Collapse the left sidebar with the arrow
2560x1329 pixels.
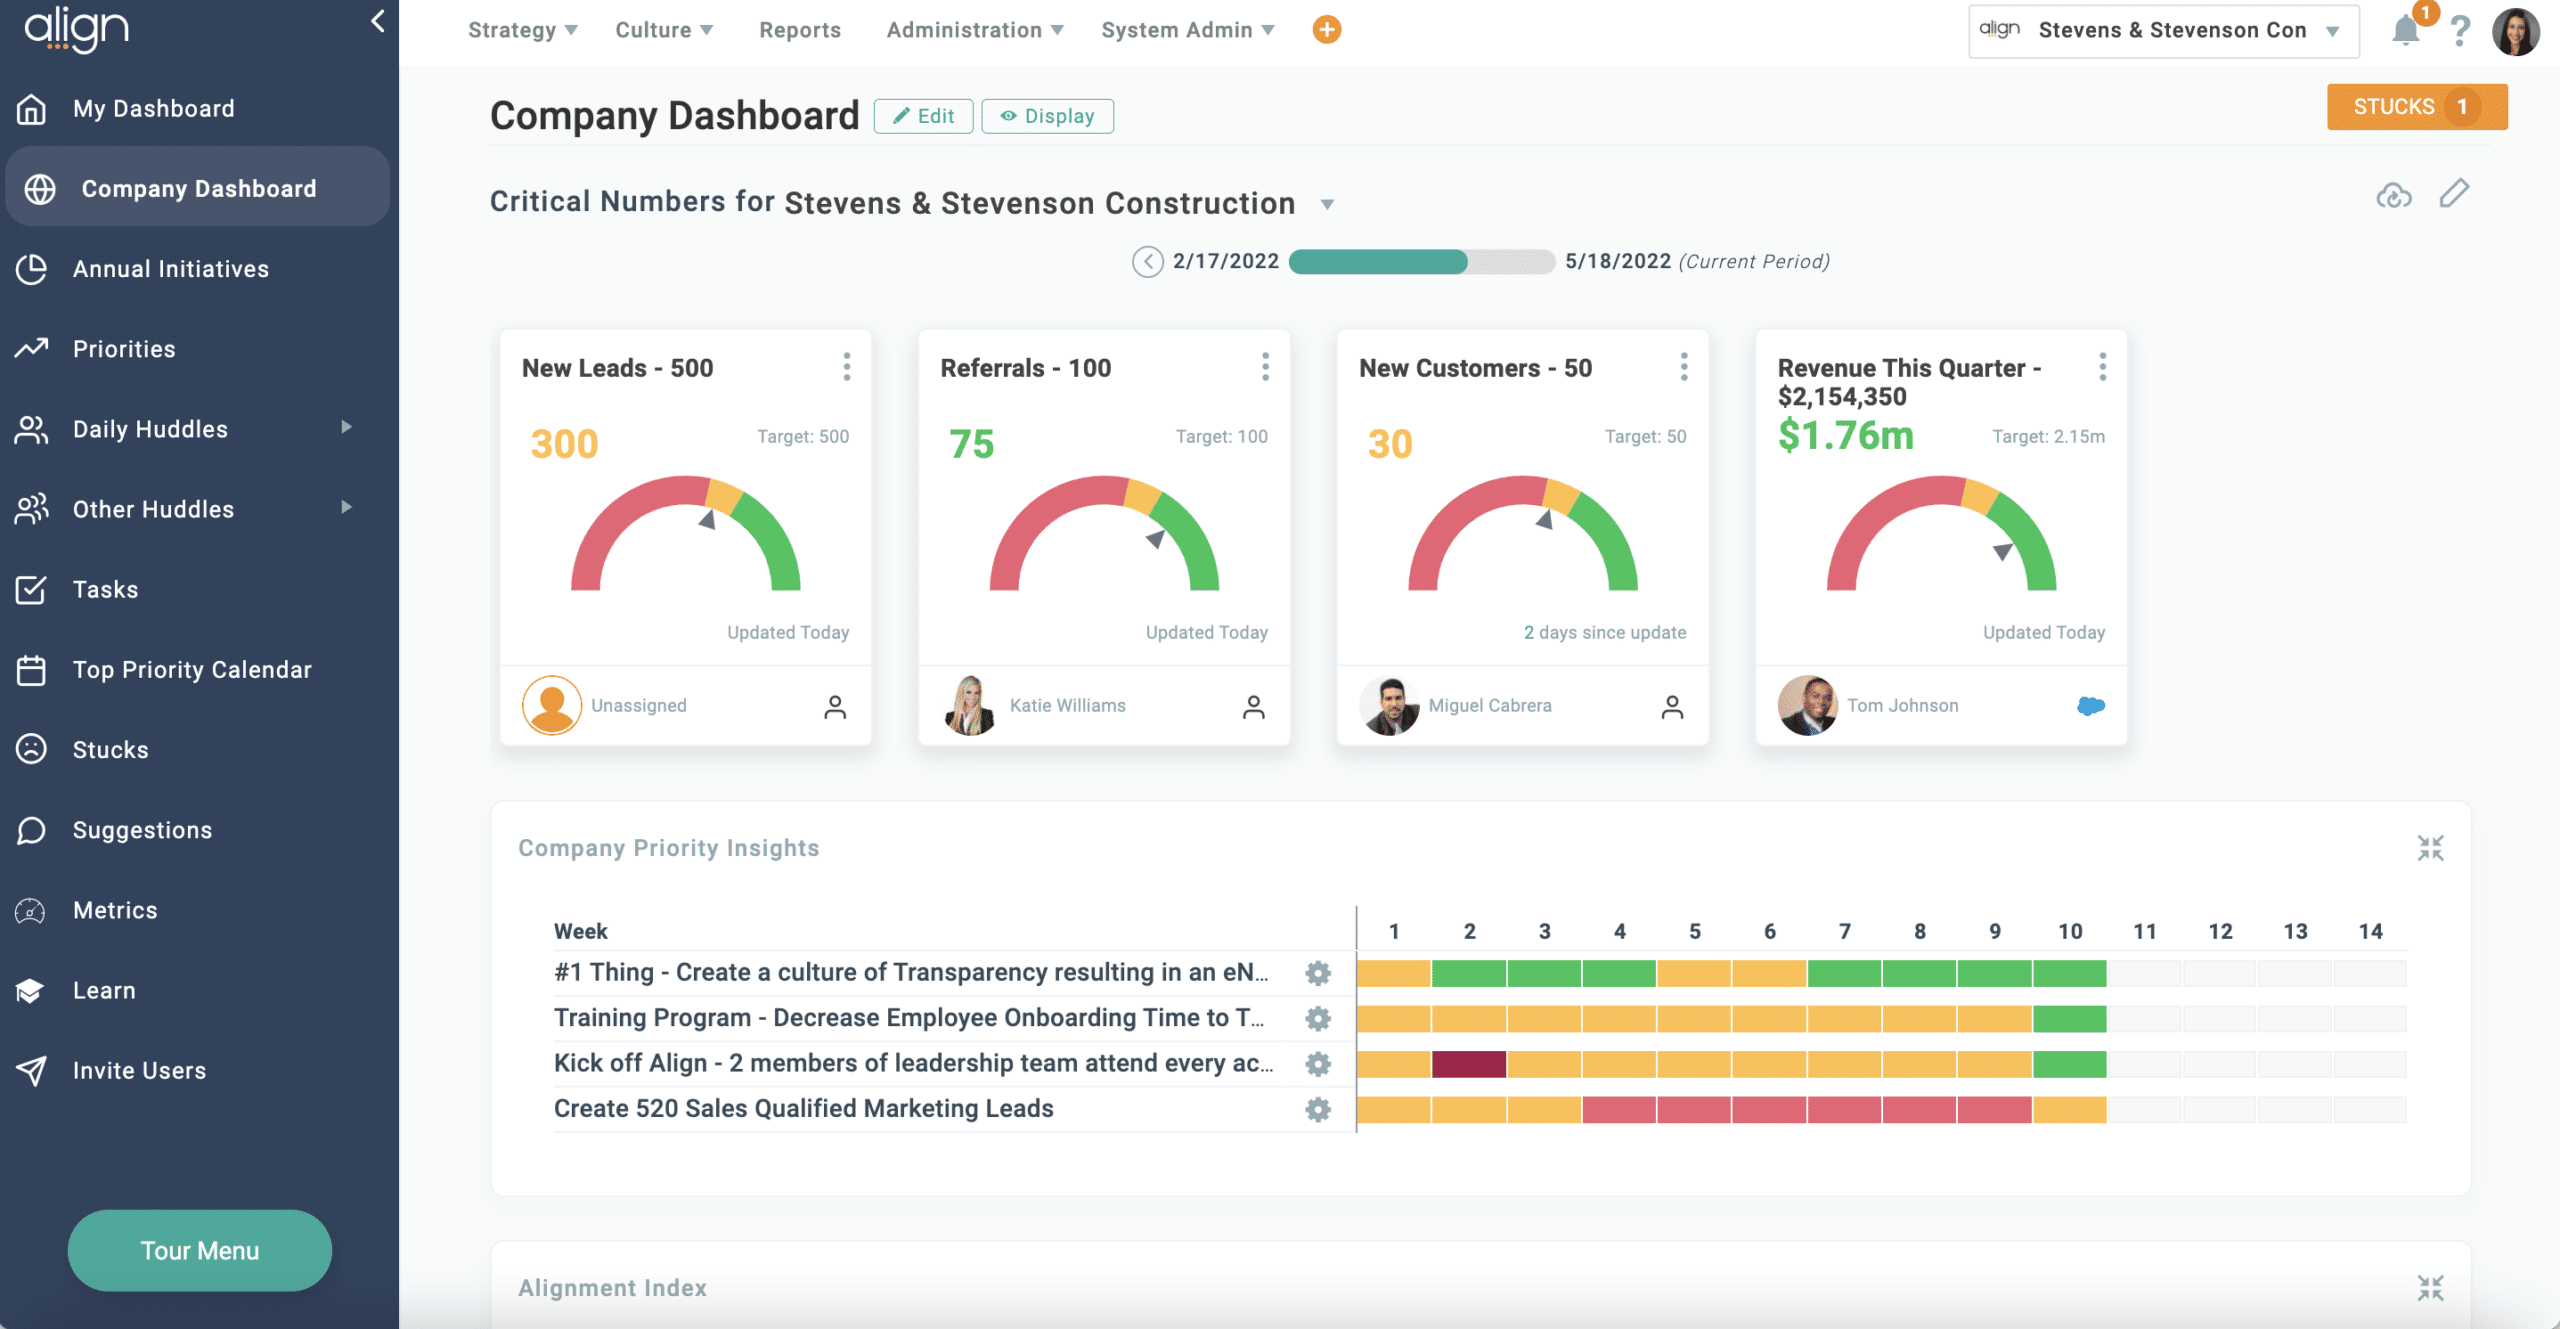(x=378, y=21)
